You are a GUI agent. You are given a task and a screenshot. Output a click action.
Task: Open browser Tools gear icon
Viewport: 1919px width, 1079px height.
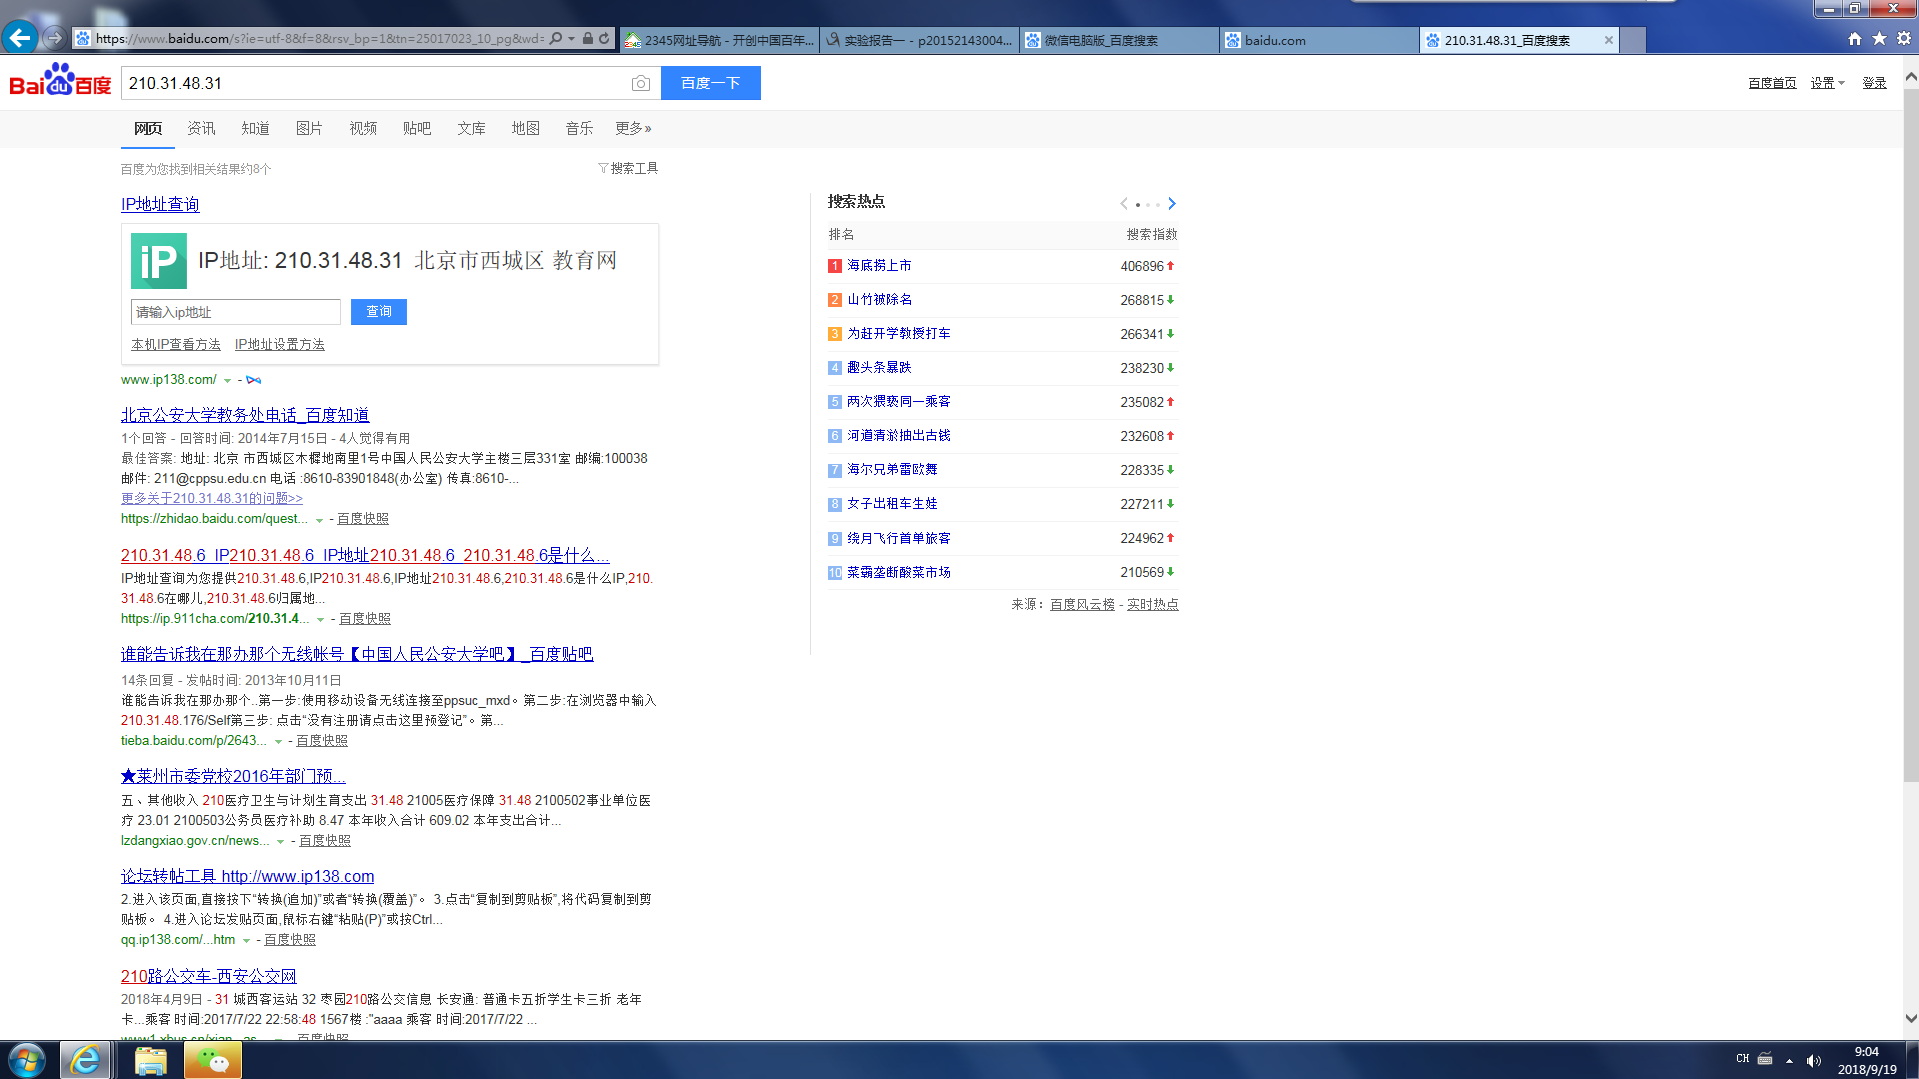[1904, 39]
